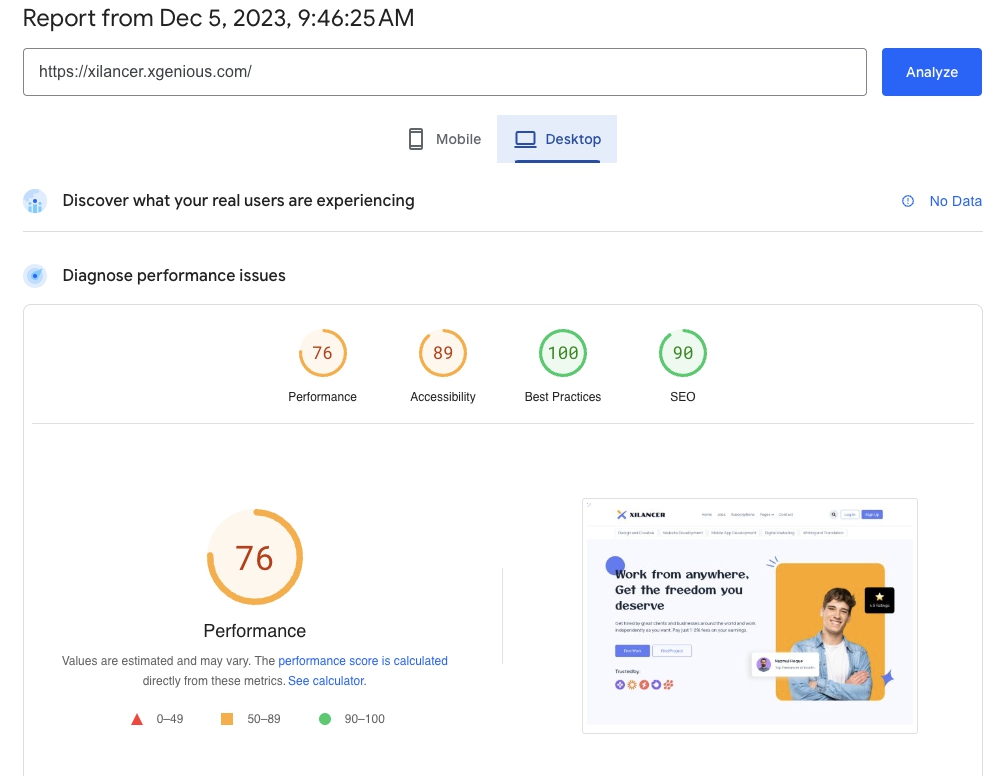This screenshot has height=776, width=1002.
Task: Click 'Diagnose performance issues' heading
Action: tap(174, 275)
